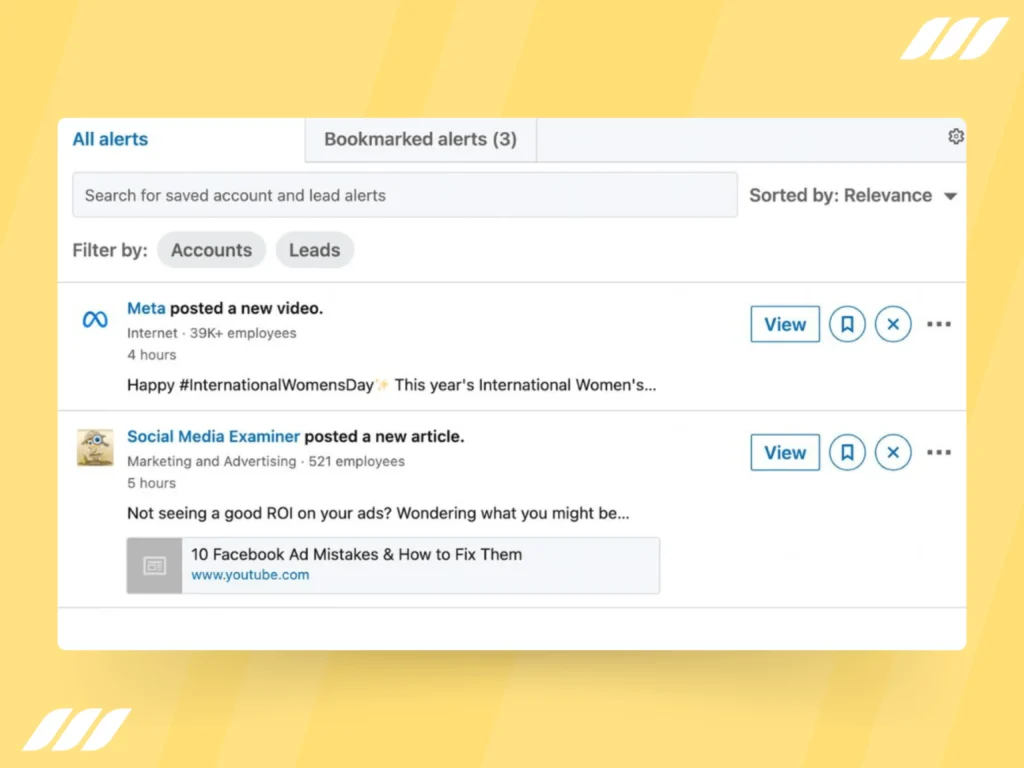The height and width of the screenshot is (768, 1024).
Task: Expand the sort options chevron
Action: click(950, 195)
